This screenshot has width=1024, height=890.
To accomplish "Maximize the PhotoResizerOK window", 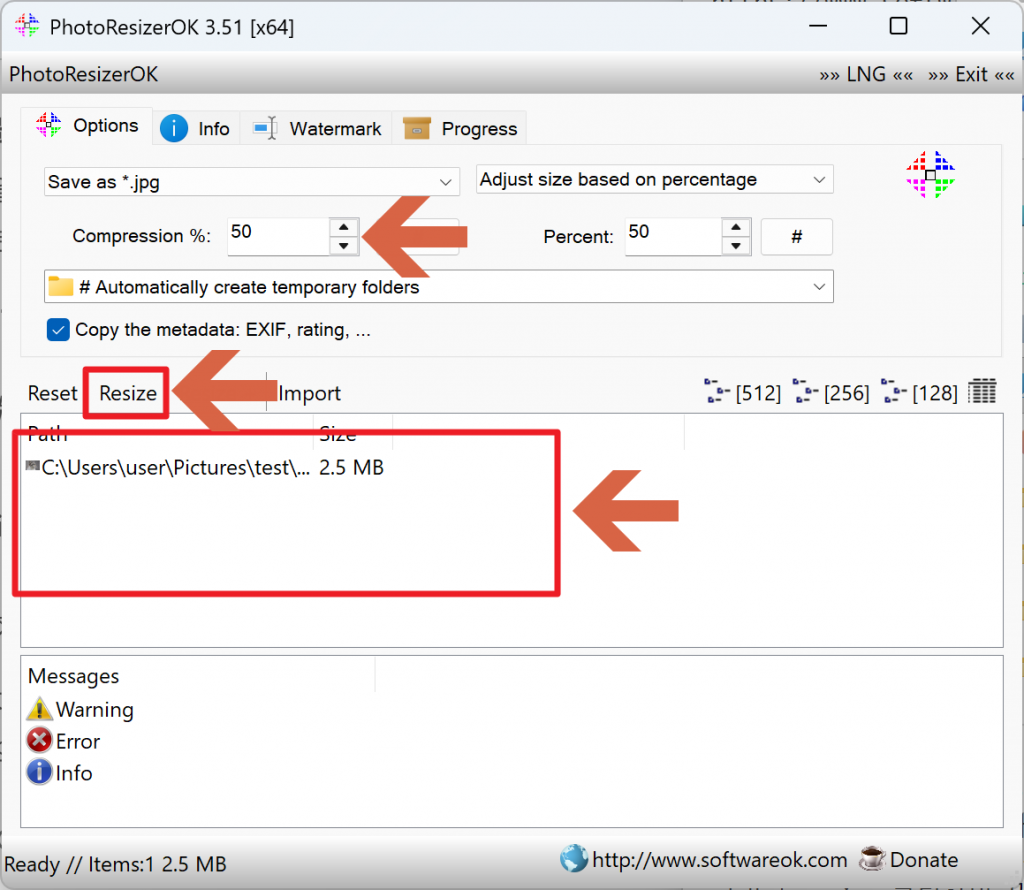I will [x=899, y=26].
